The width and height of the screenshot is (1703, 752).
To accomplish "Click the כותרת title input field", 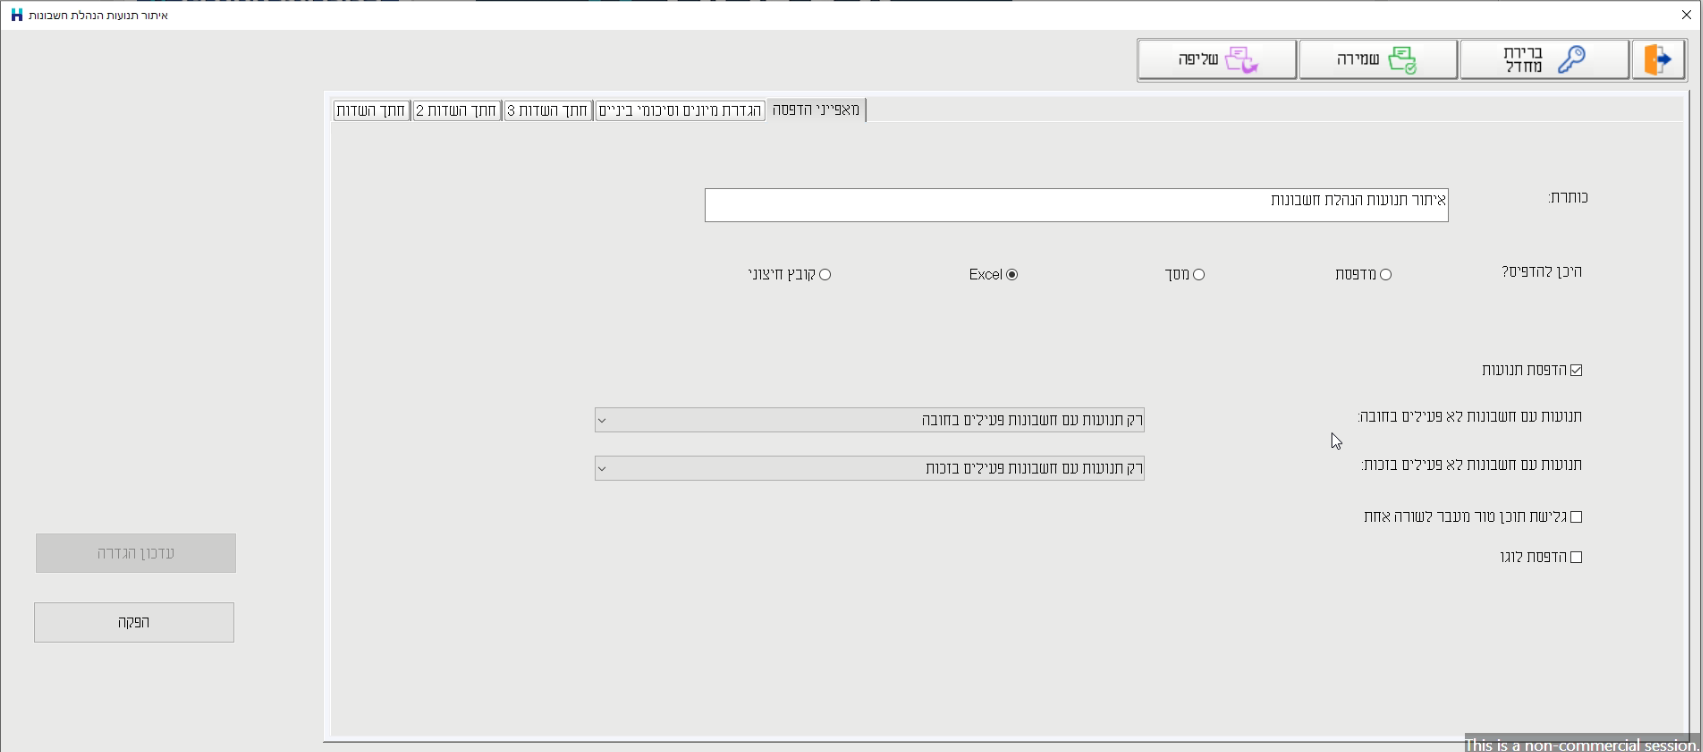I will pyautogui.click(x=1076, y=205).
